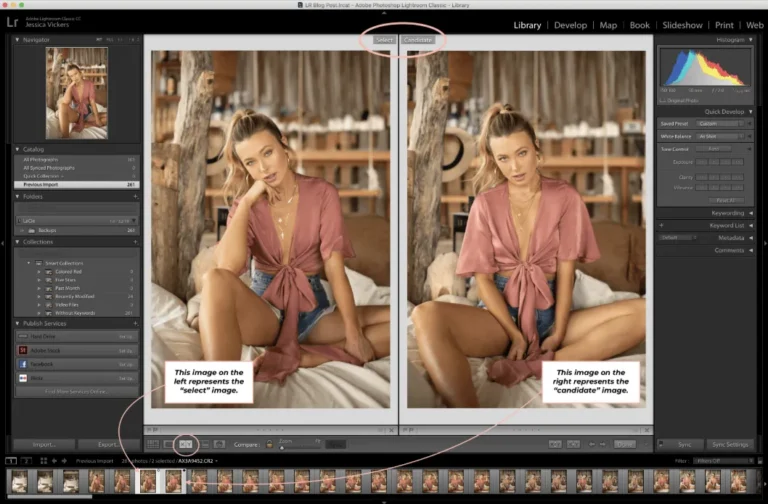768x504 pixels.
Task: Click the Navigator preview thumbnail
Action: point(77,93)
